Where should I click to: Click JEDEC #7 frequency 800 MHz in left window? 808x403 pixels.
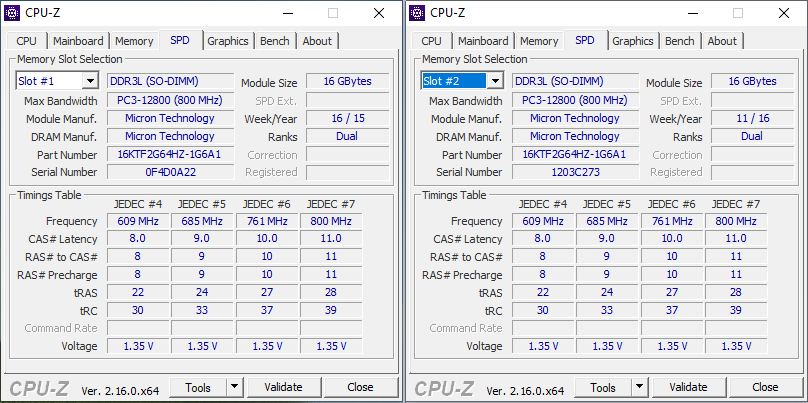click(331, 222)
